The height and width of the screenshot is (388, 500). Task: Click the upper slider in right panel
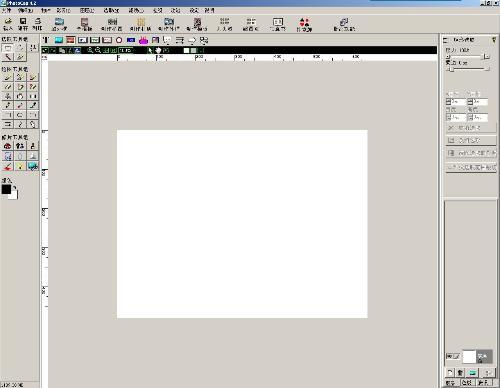[467, 57]
